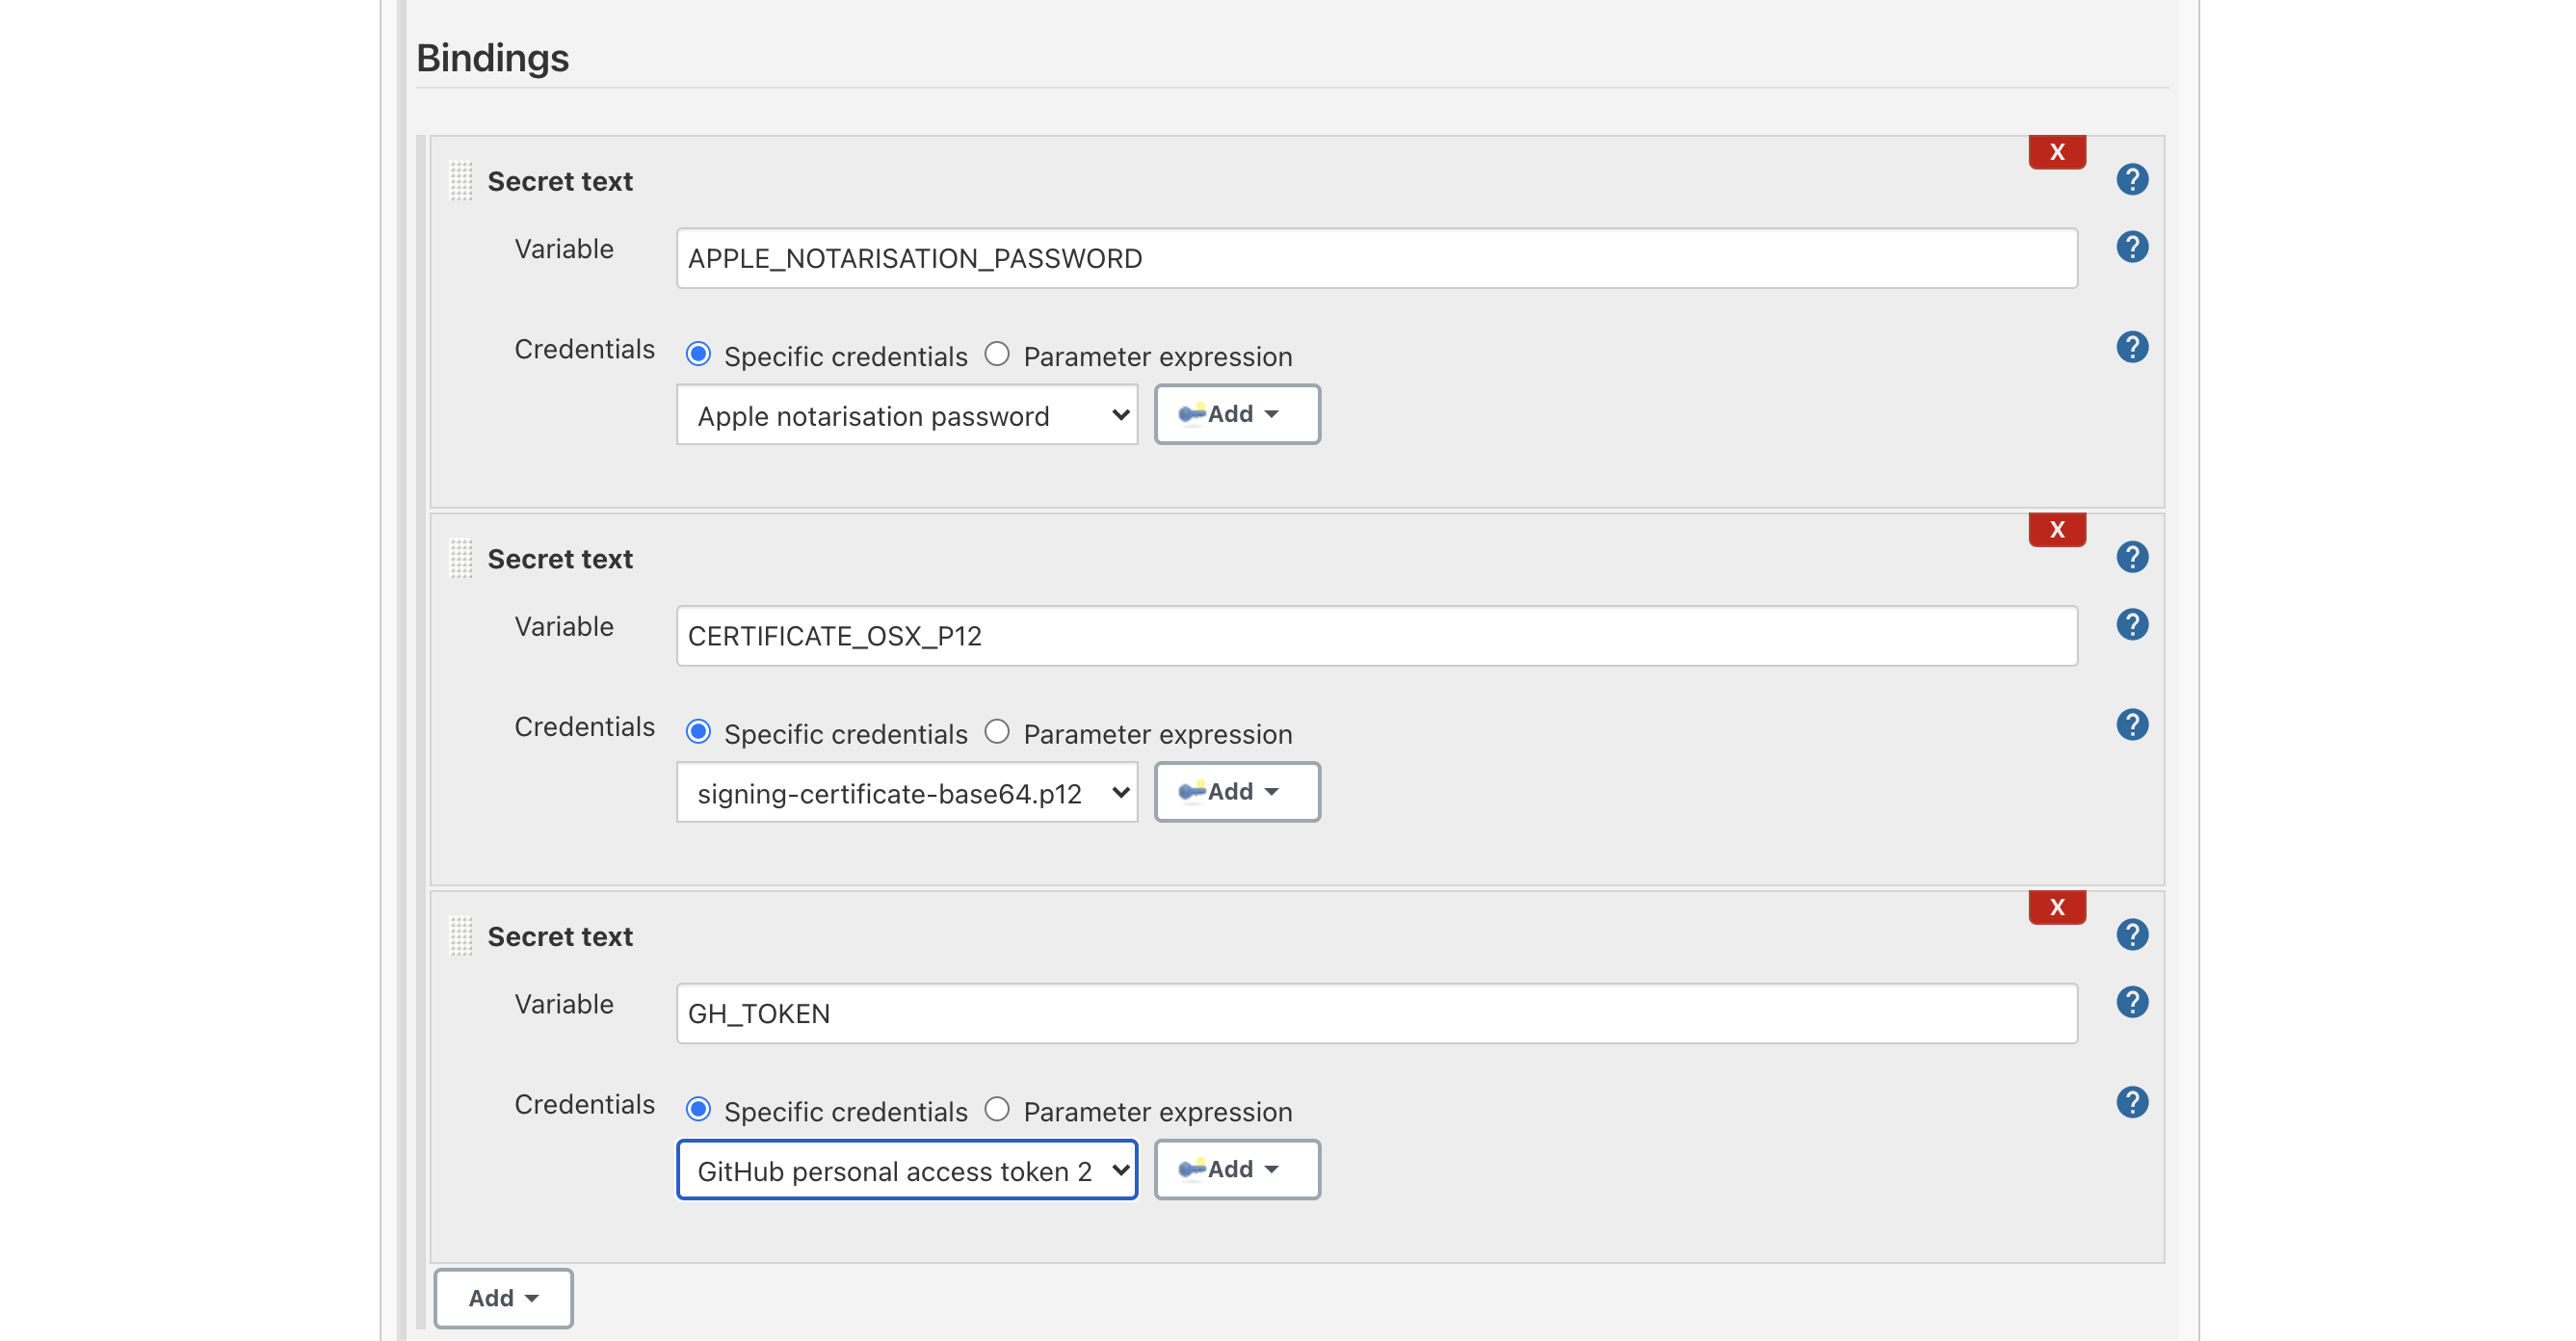The height and width of the screenshot is (1341, 2576).
Task: Grab the drag handle of GH_TOKEN binding
Action: pos(461,936)
